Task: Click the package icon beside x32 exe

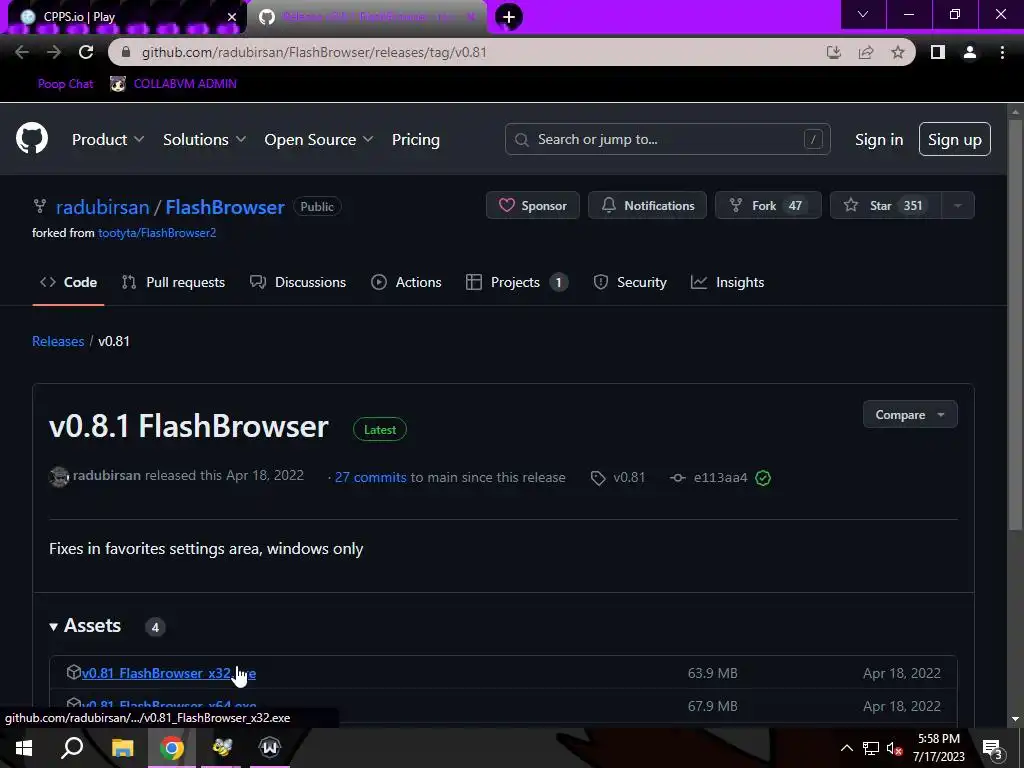Action: click(x=74, y=672)
